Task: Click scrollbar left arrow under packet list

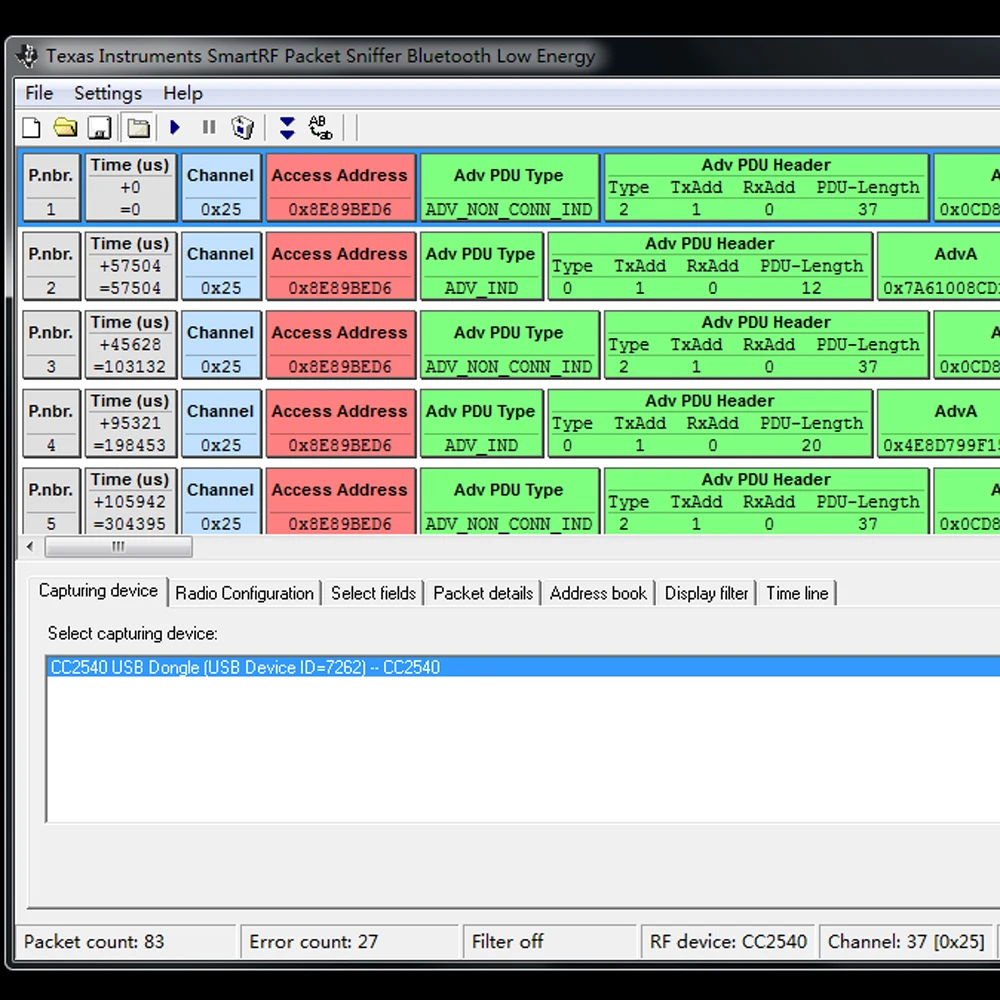Action: pos(30,547)
